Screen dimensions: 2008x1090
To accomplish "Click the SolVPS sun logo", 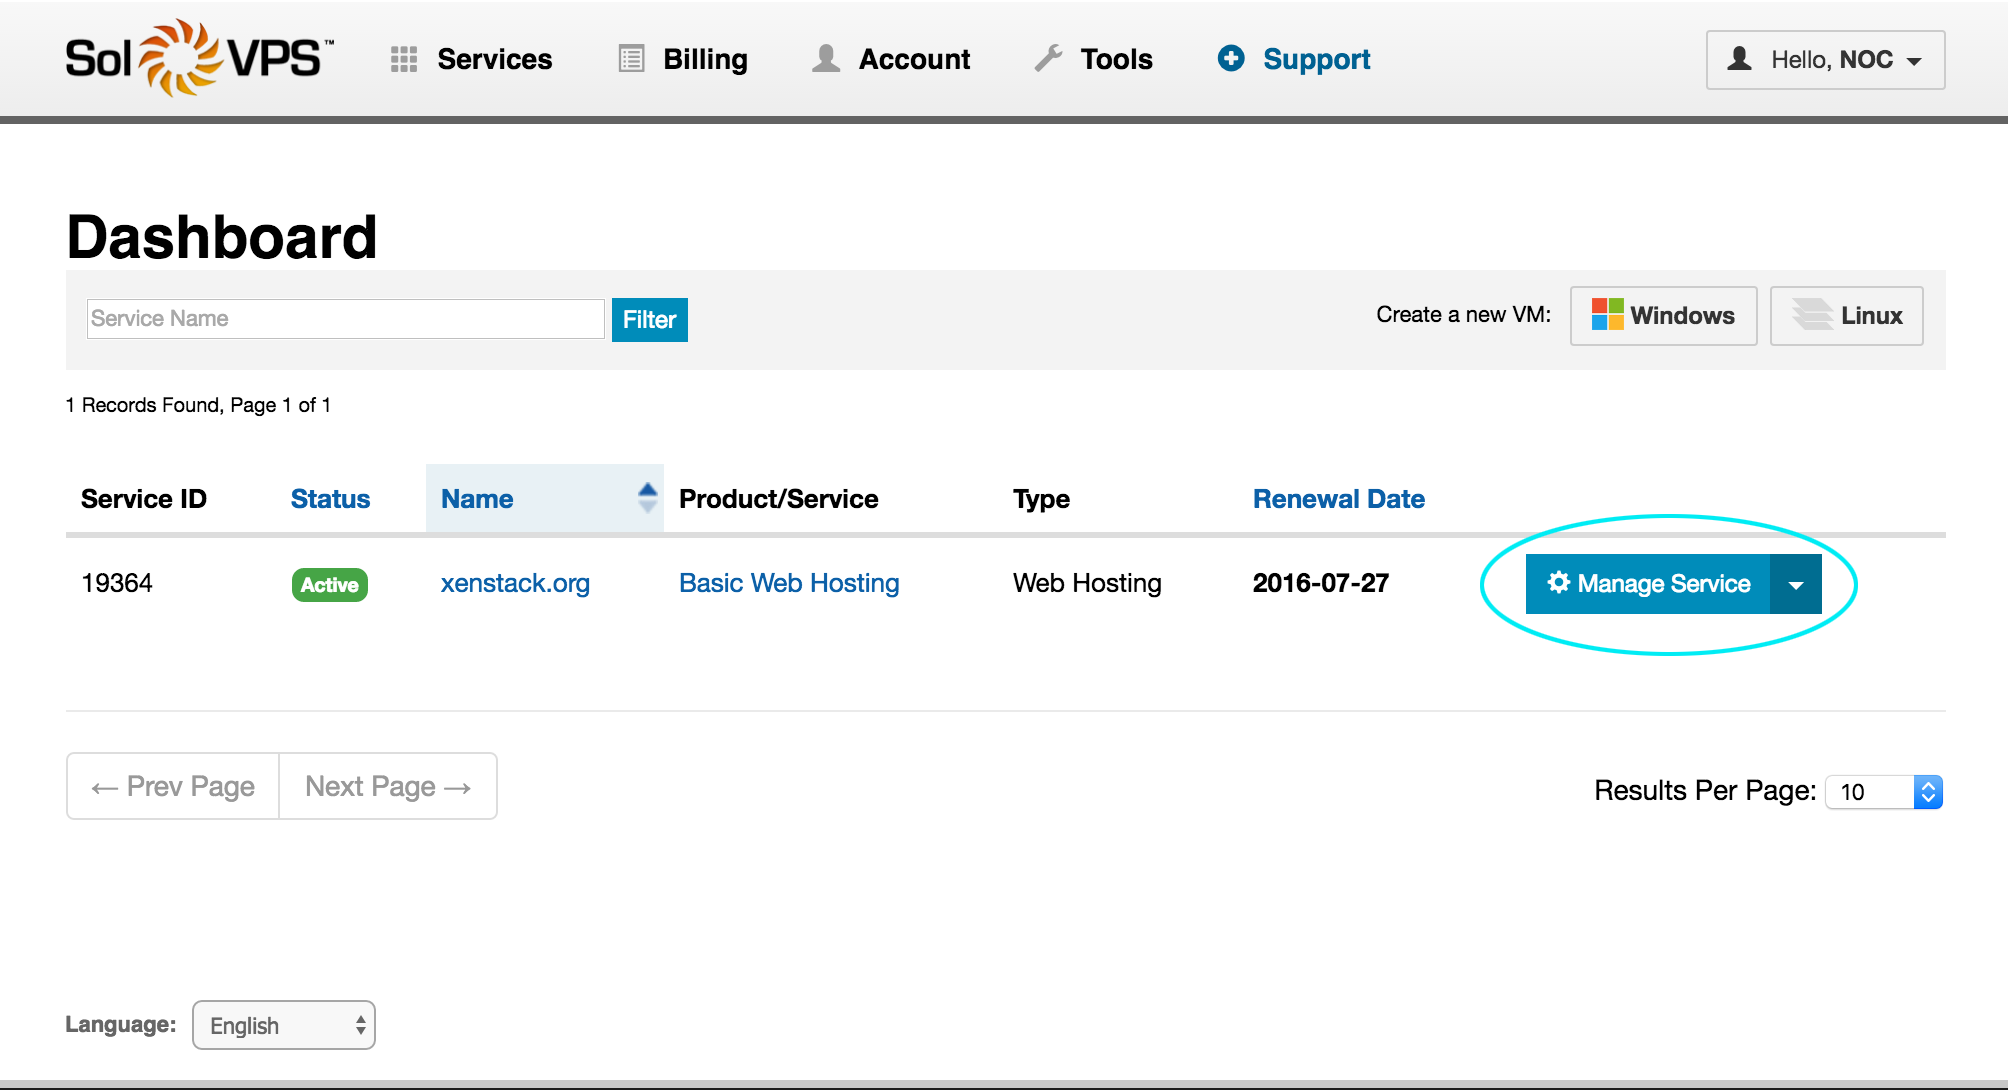I will 180,58.
